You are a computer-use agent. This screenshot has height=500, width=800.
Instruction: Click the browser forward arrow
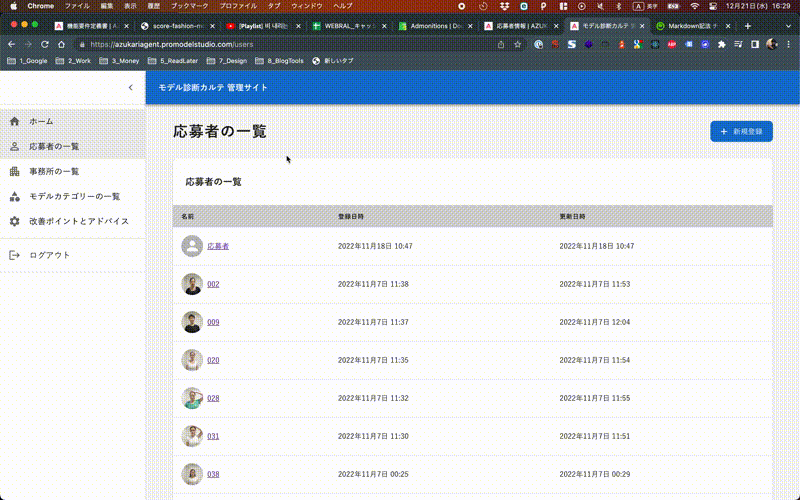click(28, 44)
